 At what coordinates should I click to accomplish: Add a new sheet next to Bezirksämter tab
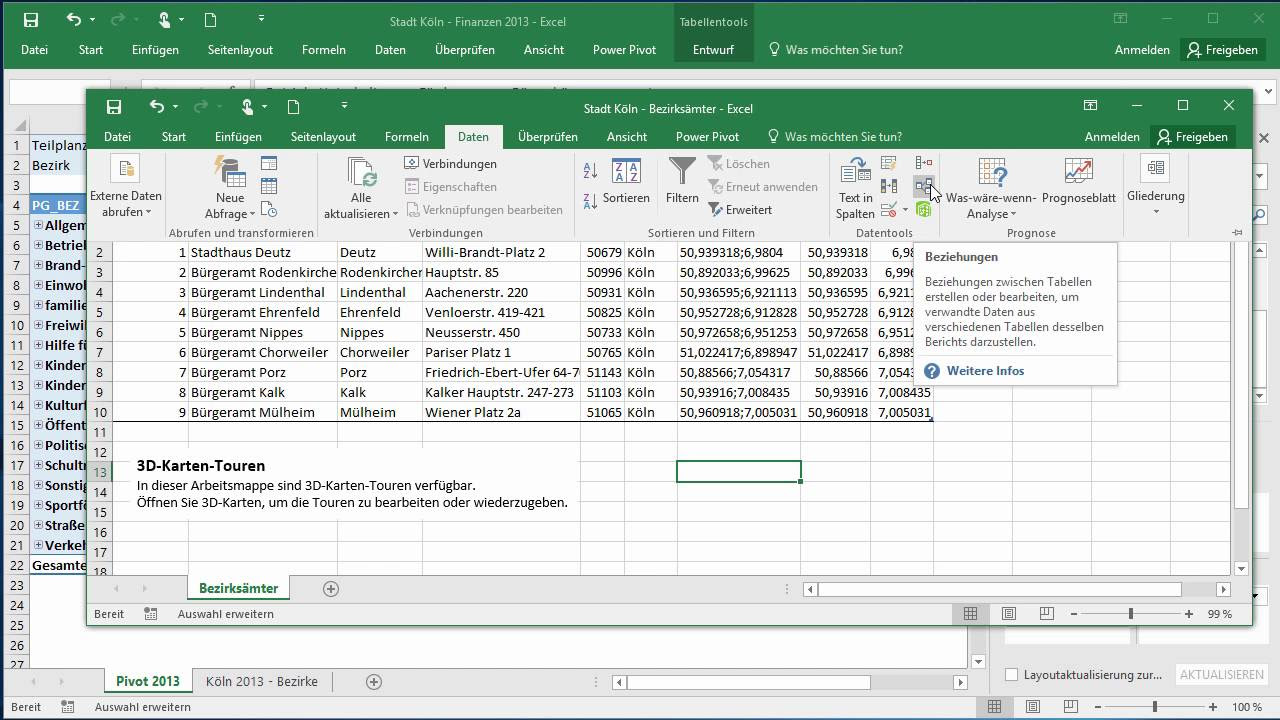coord(331,589)
